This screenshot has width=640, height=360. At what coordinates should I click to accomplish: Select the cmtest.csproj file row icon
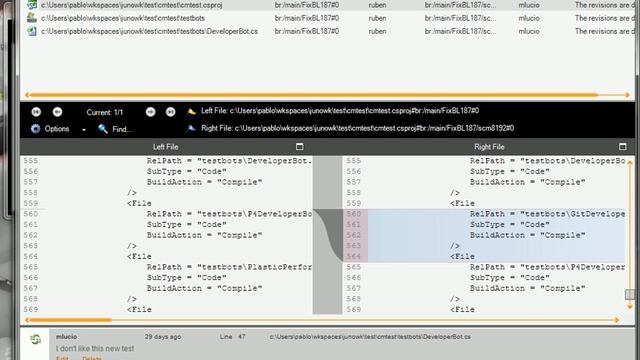point(32,5)
